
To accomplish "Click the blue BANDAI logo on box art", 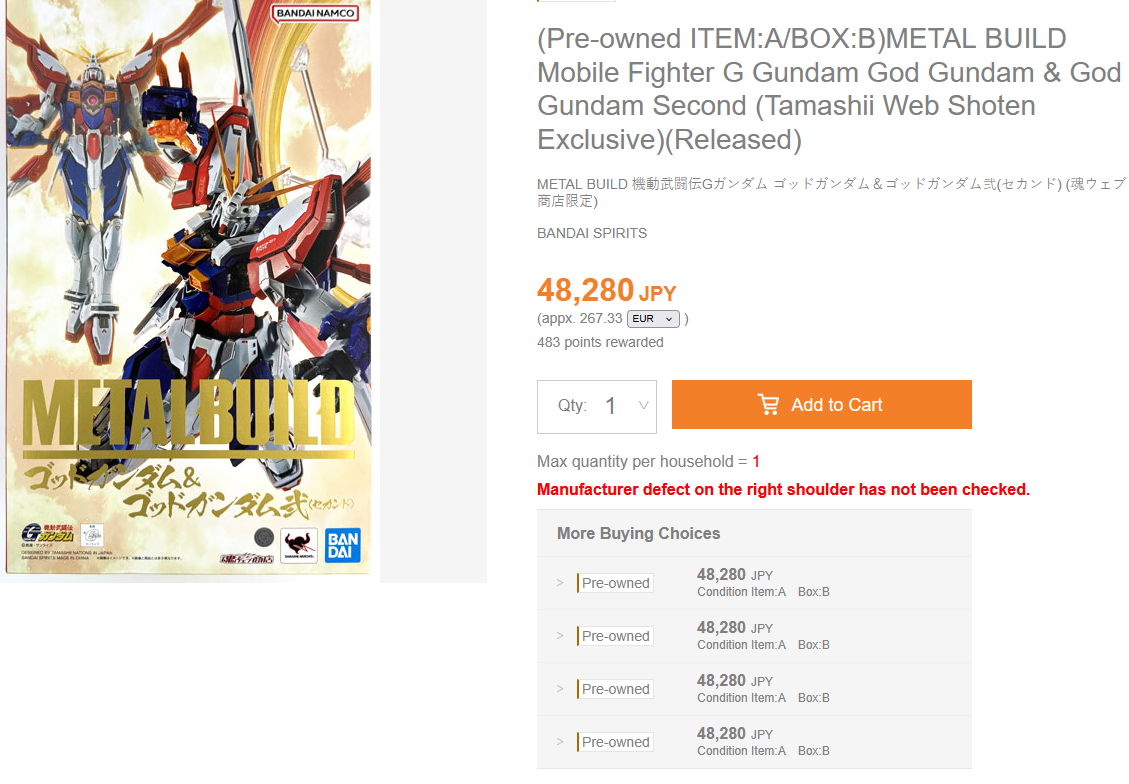I will tap(343, 546).
